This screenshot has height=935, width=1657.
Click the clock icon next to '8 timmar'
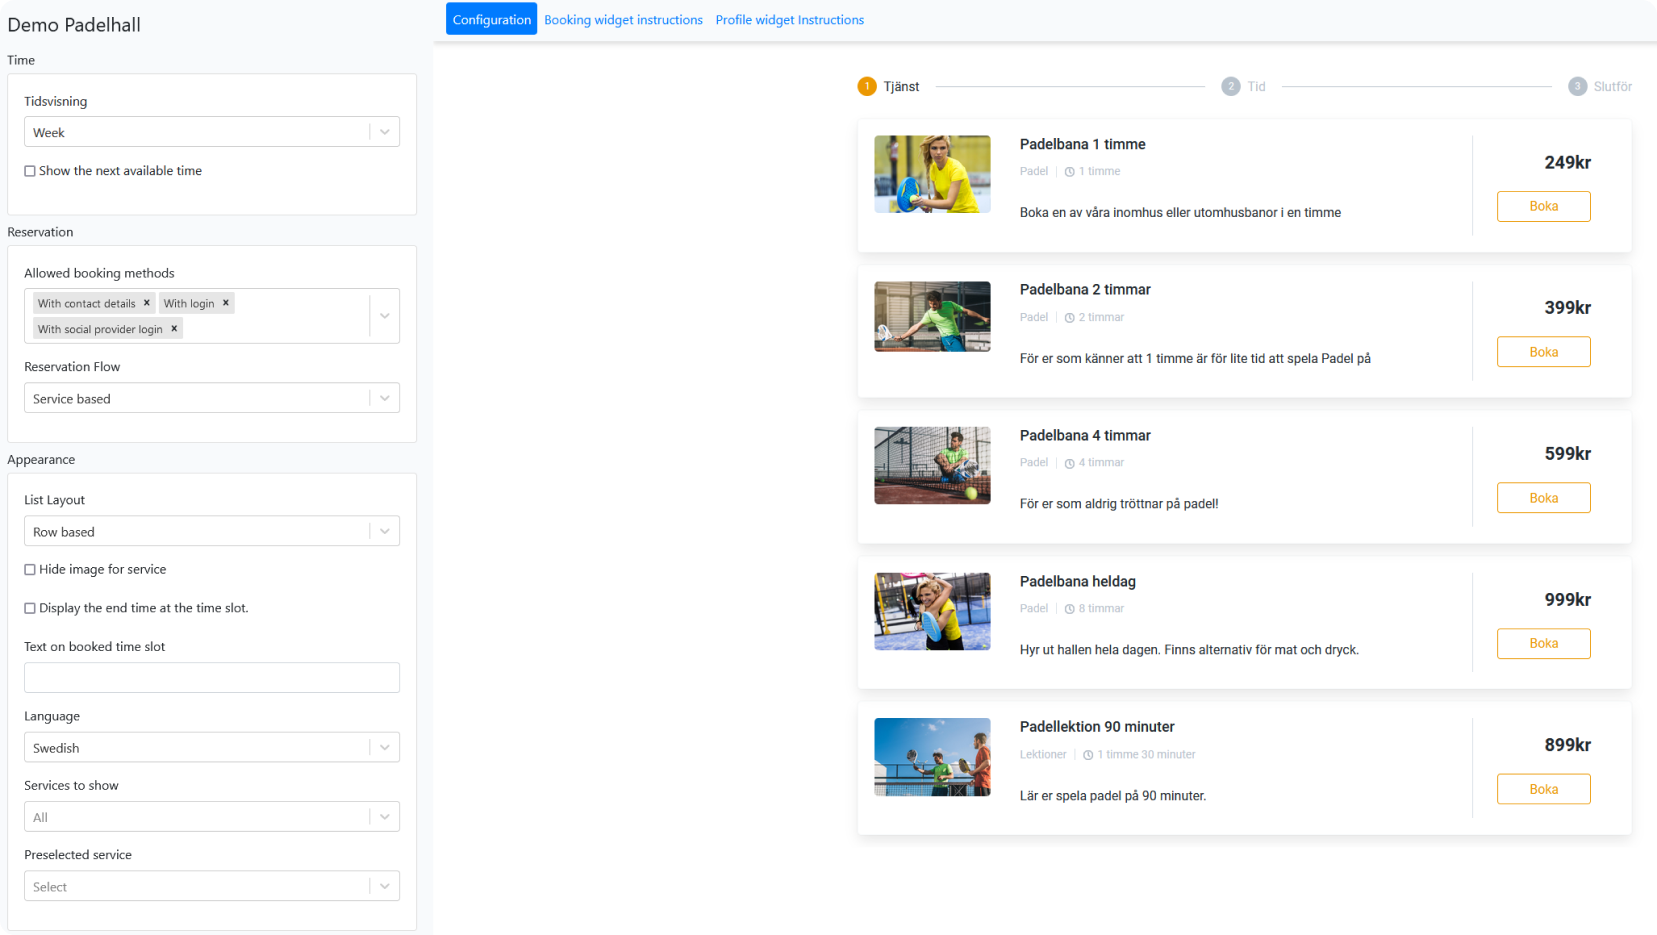point(1070,609)
